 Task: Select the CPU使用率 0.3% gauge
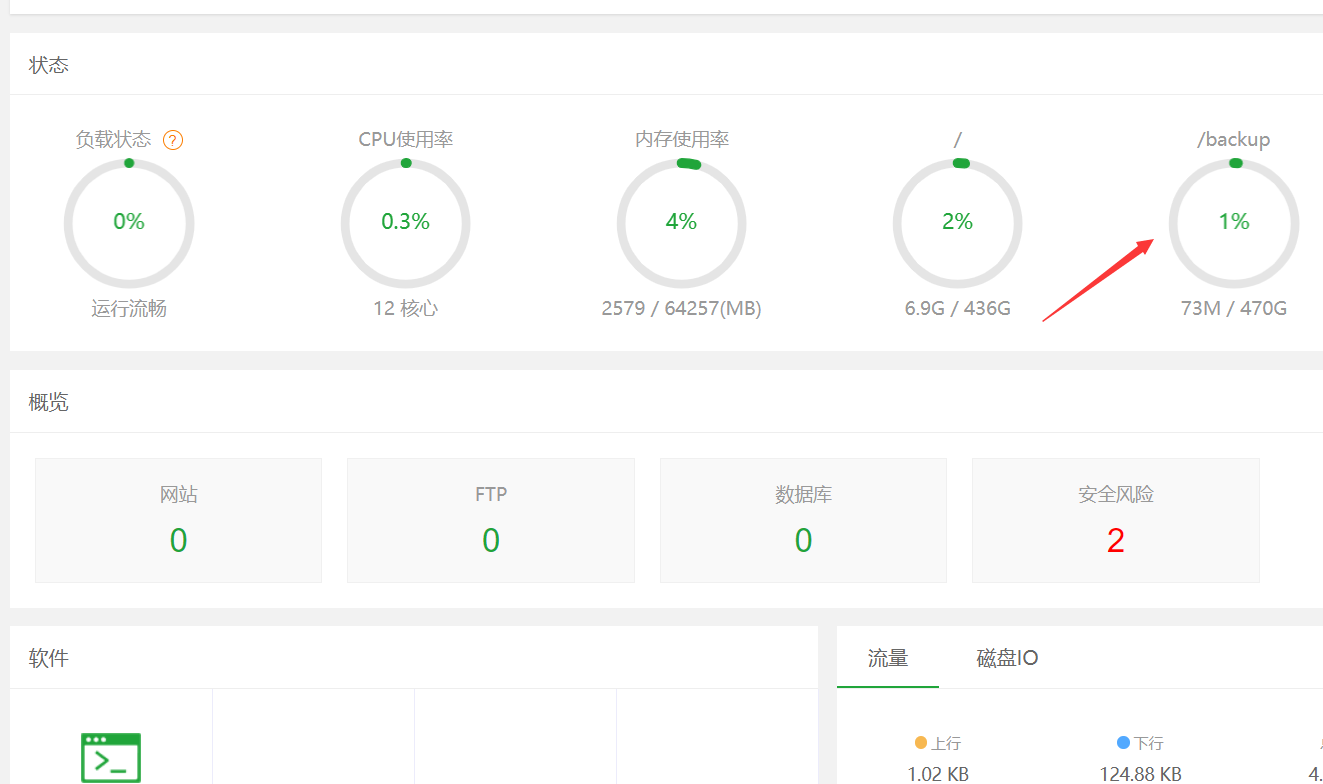point(405,222)
